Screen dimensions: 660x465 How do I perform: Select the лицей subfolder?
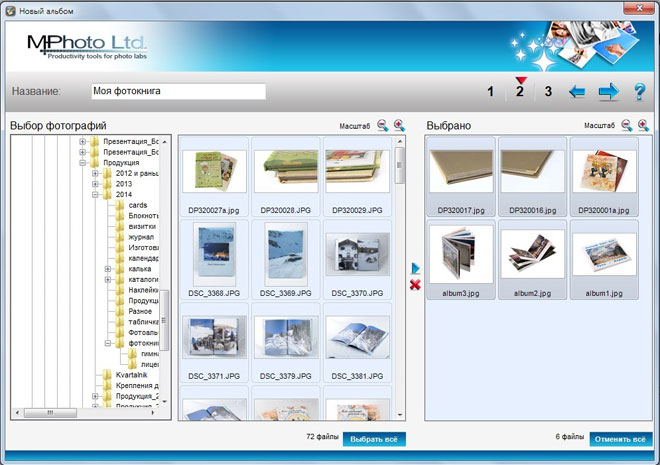click(150, 364)
